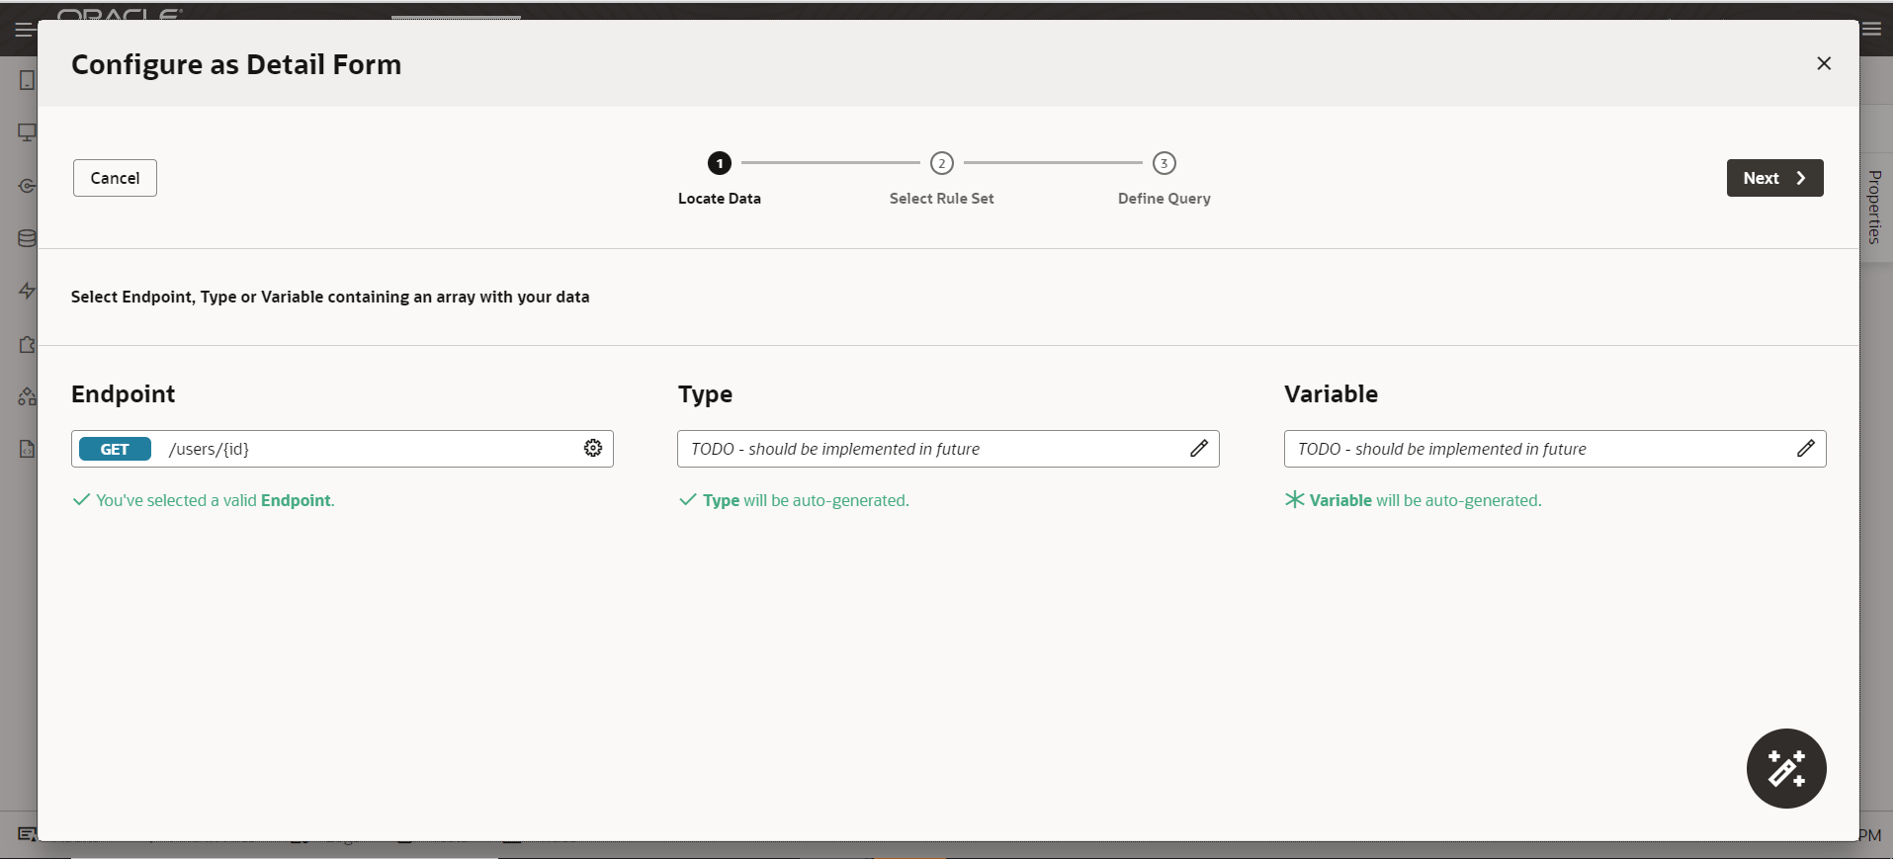Toggle the top-left hamburger navigation menu
1893x859 pixels.
24,29
